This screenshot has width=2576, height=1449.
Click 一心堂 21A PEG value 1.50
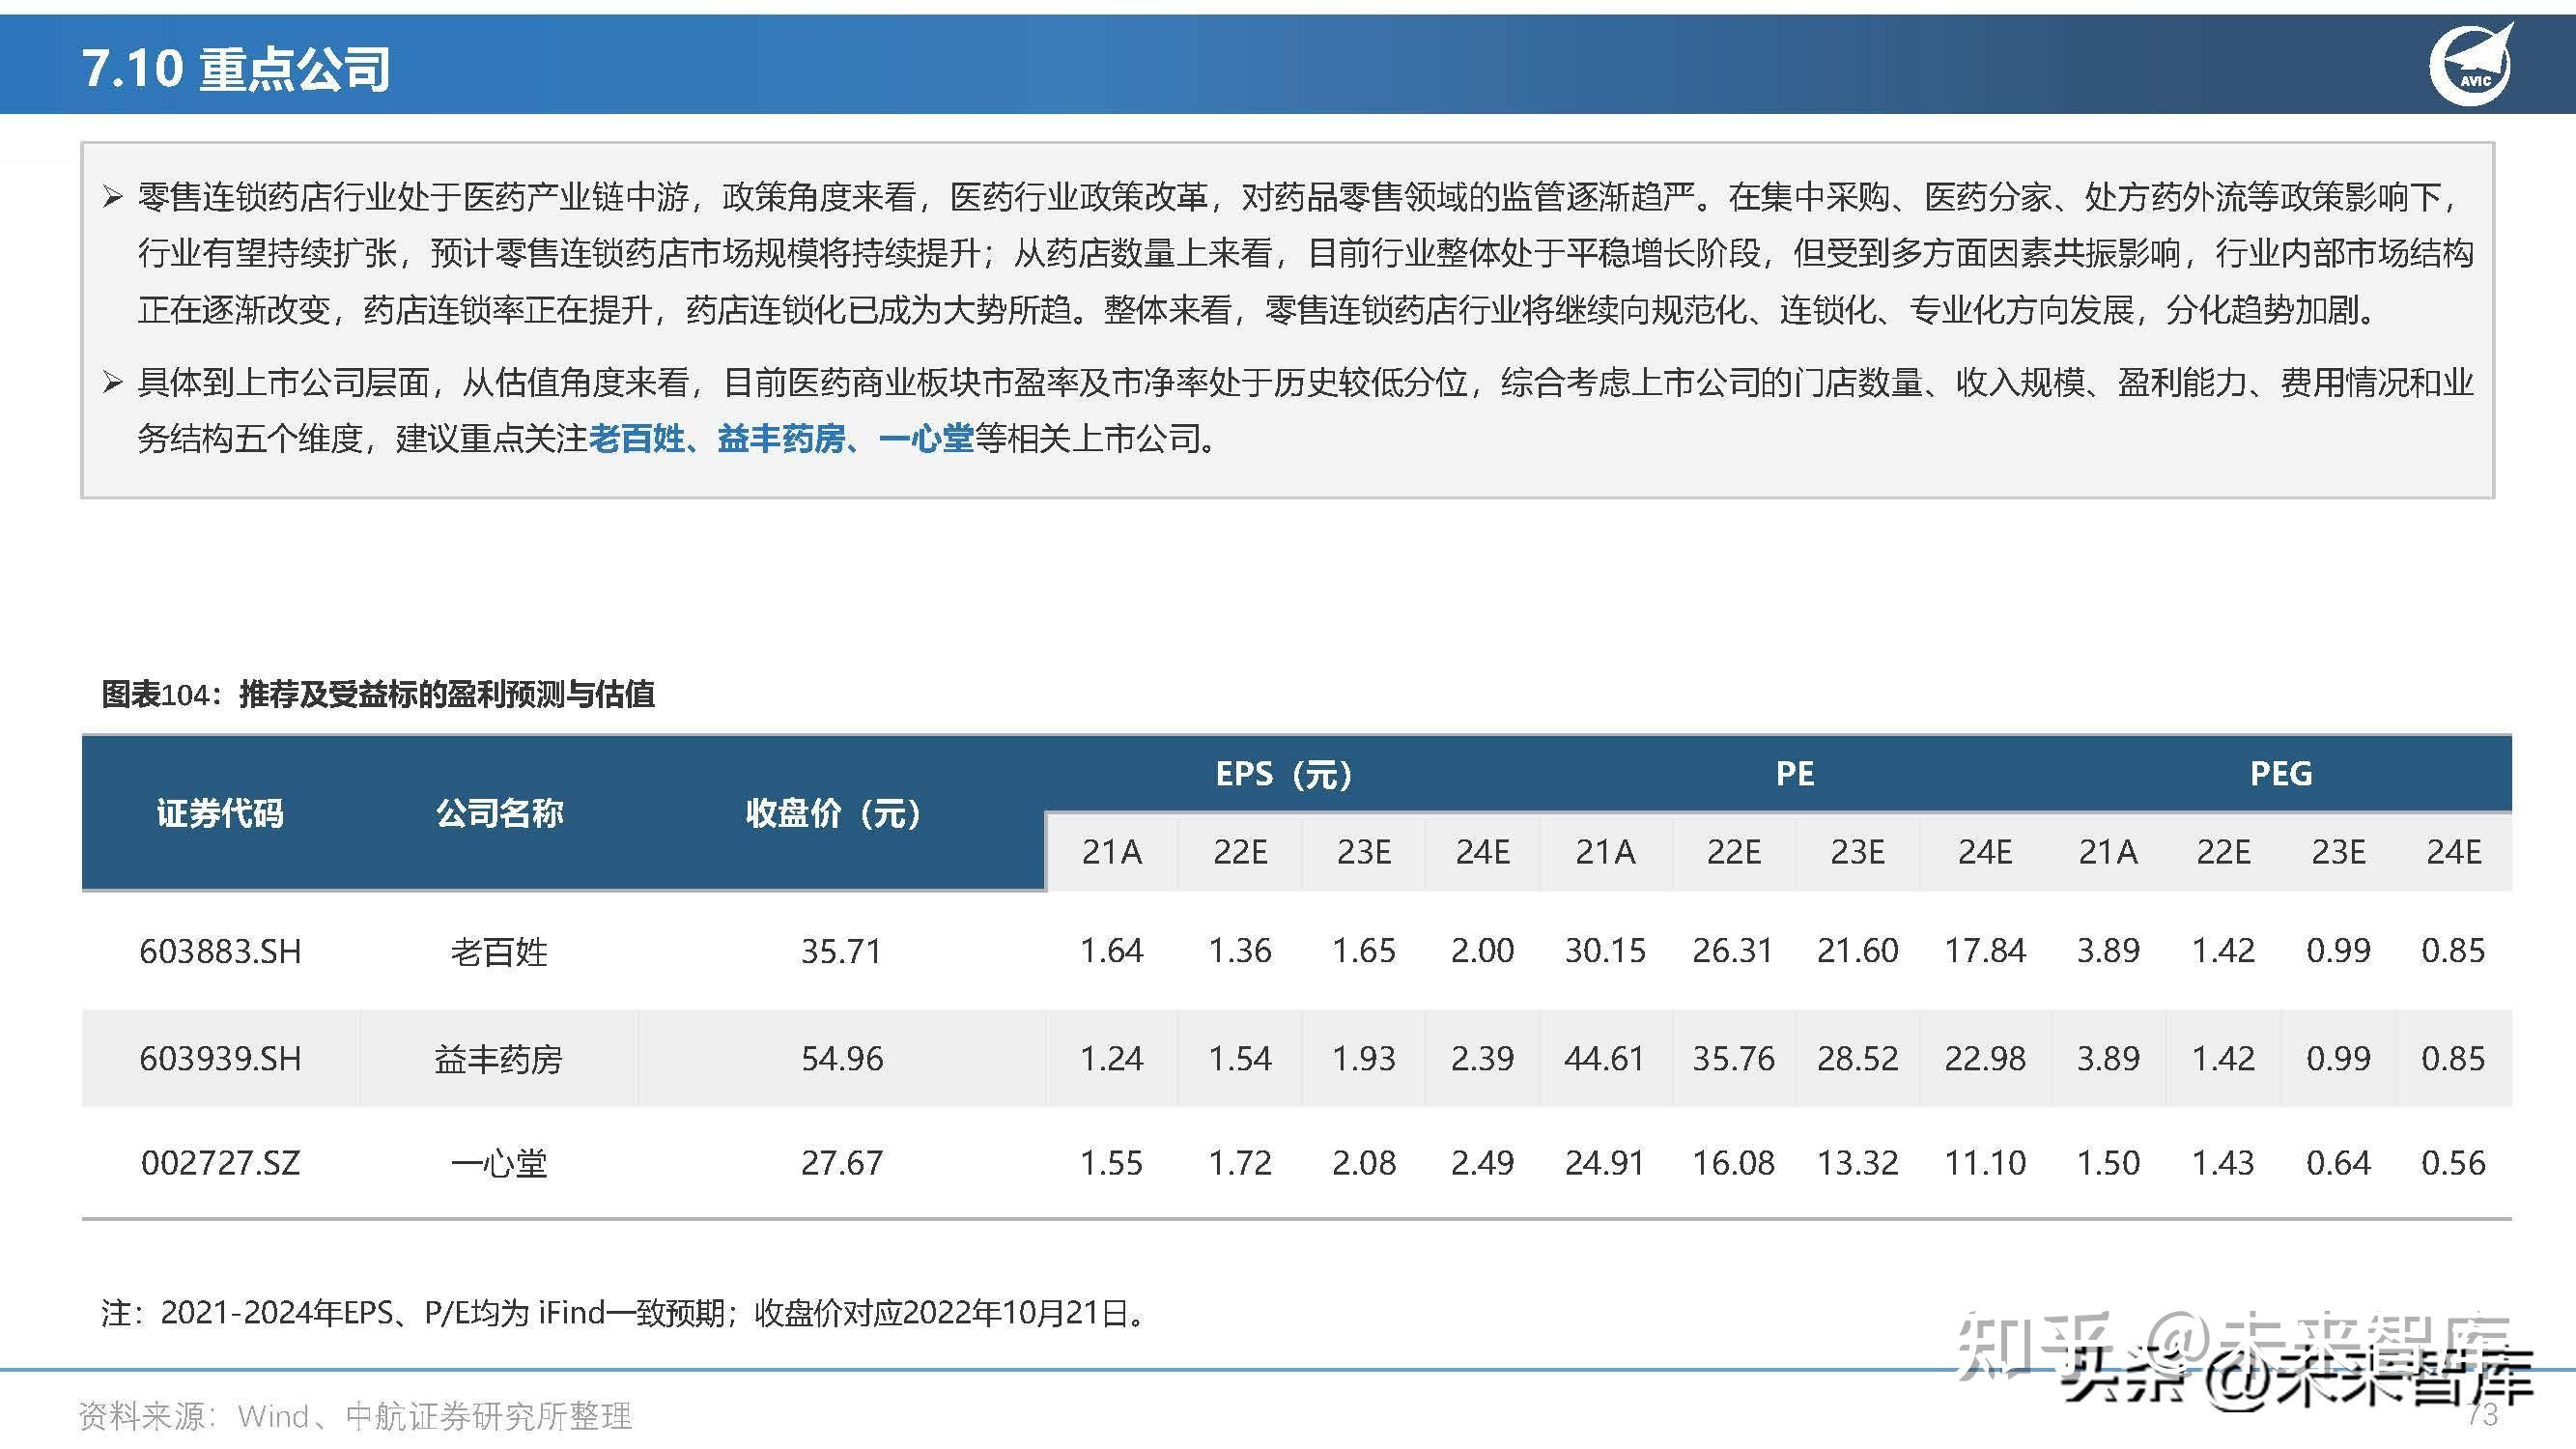point(2108,1163)
